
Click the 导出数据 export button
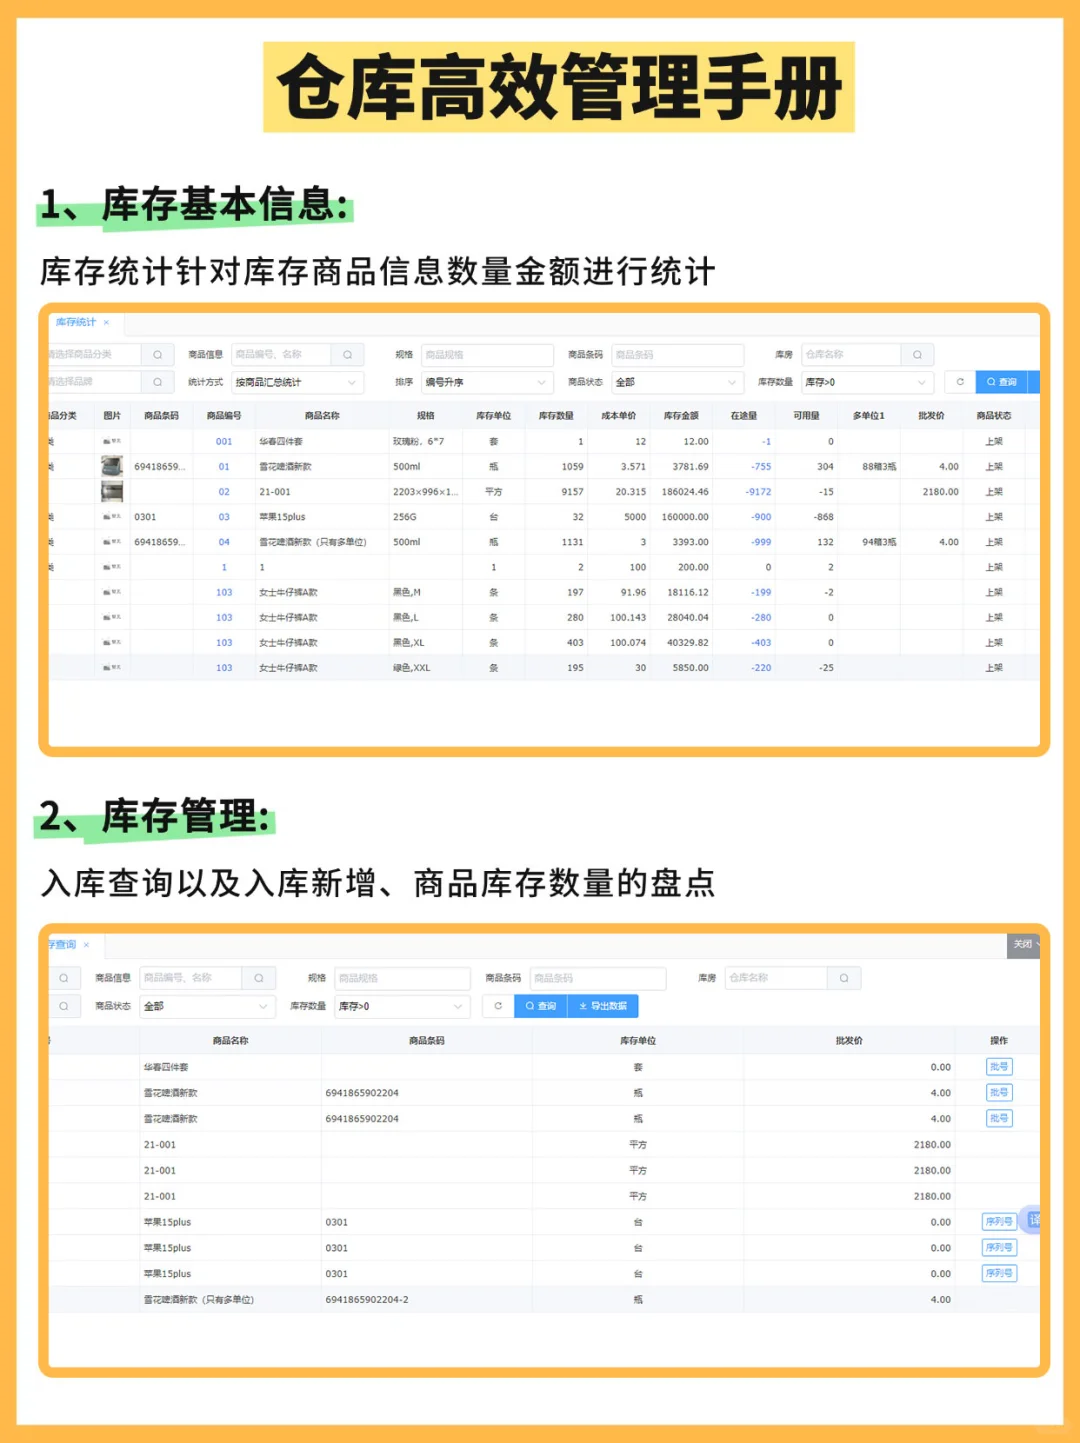pyautogui.click(x=606, y=1006)
